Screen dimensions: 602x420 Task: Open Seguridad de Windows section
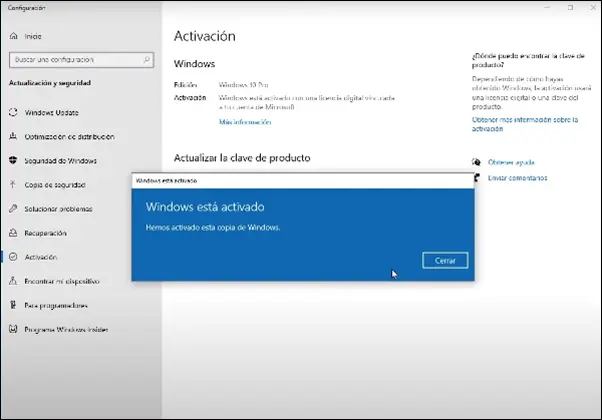pos(61,161)
